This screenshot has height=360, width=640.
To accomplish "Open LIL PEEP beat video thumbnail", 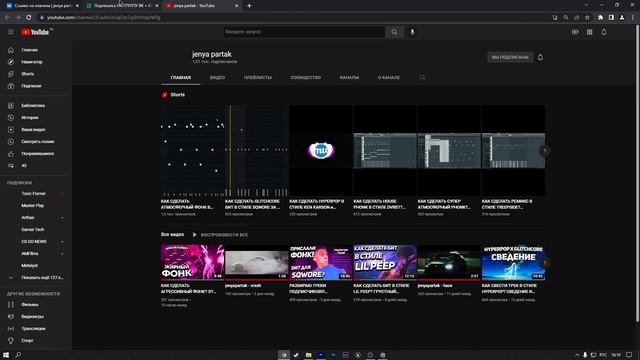I will pyautogui.click(x=385, y=262).
